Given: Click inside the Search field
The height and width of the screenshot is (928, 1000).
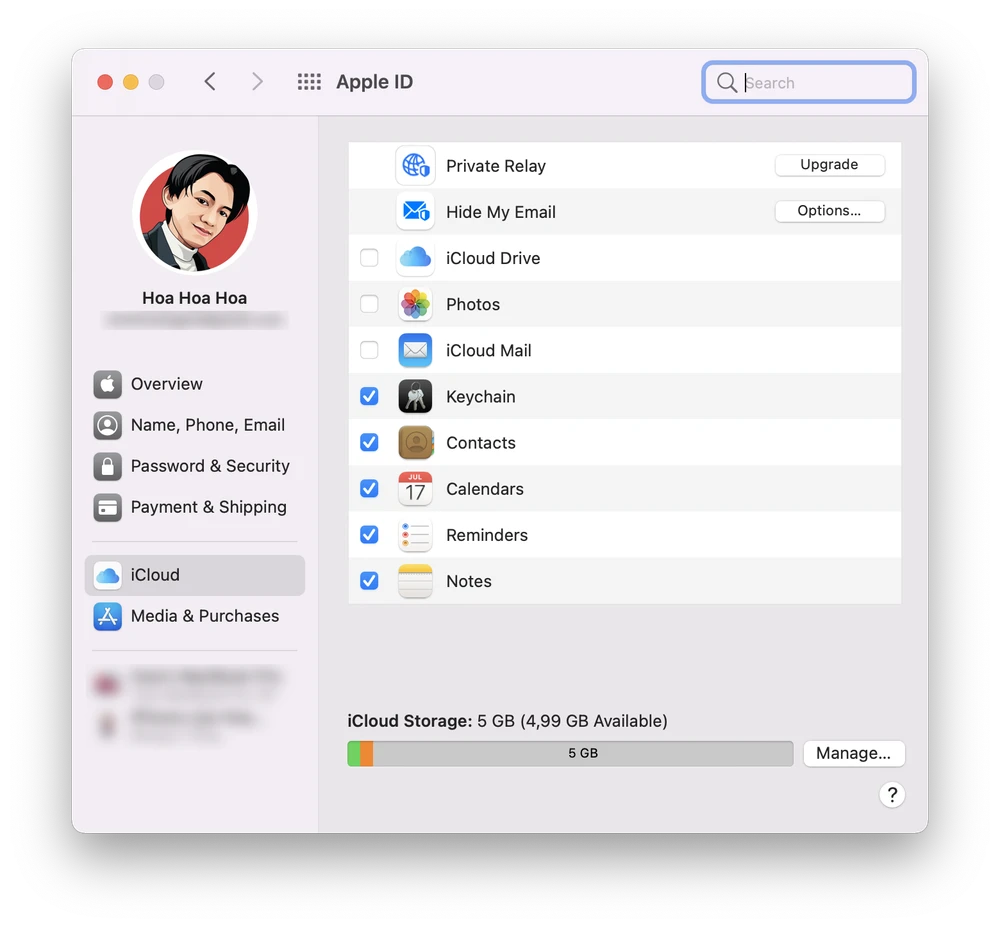Looking at the screenshot, I should [808, 82].
